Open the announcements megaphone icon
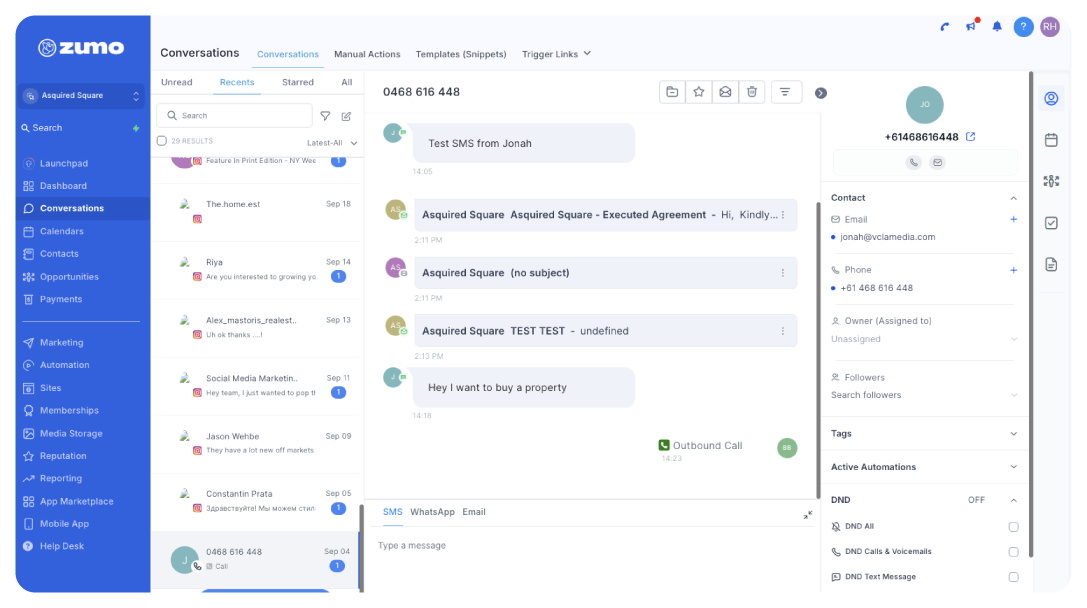 [x=971, y=26]
